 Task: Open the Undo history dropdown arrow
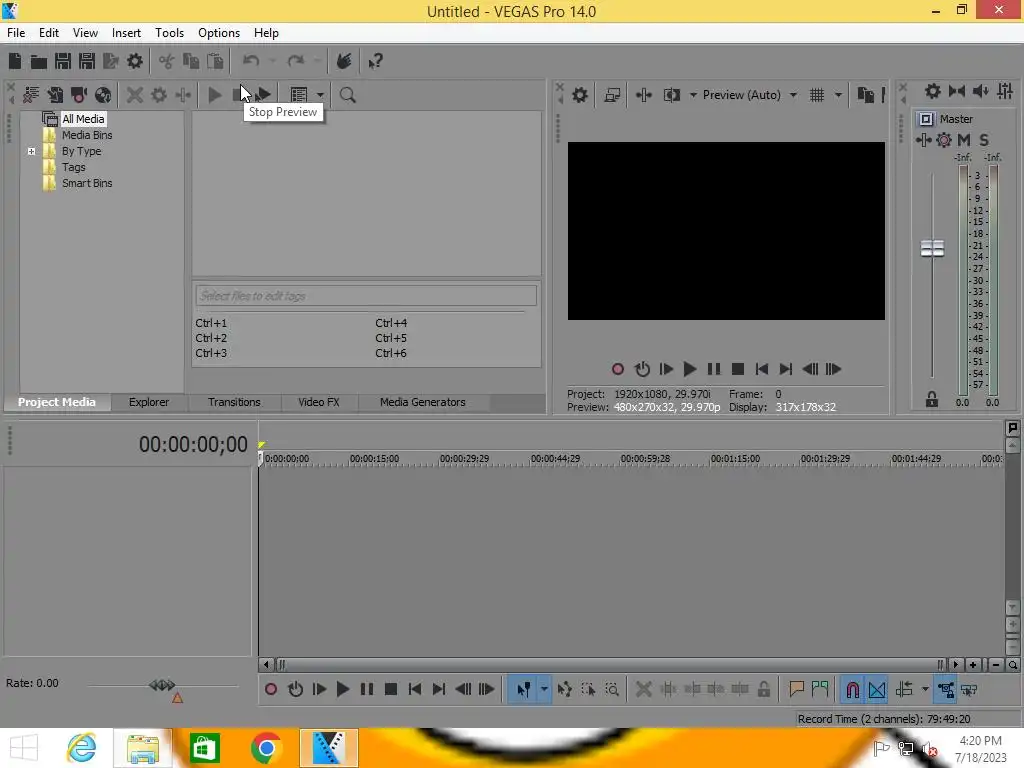272,61
